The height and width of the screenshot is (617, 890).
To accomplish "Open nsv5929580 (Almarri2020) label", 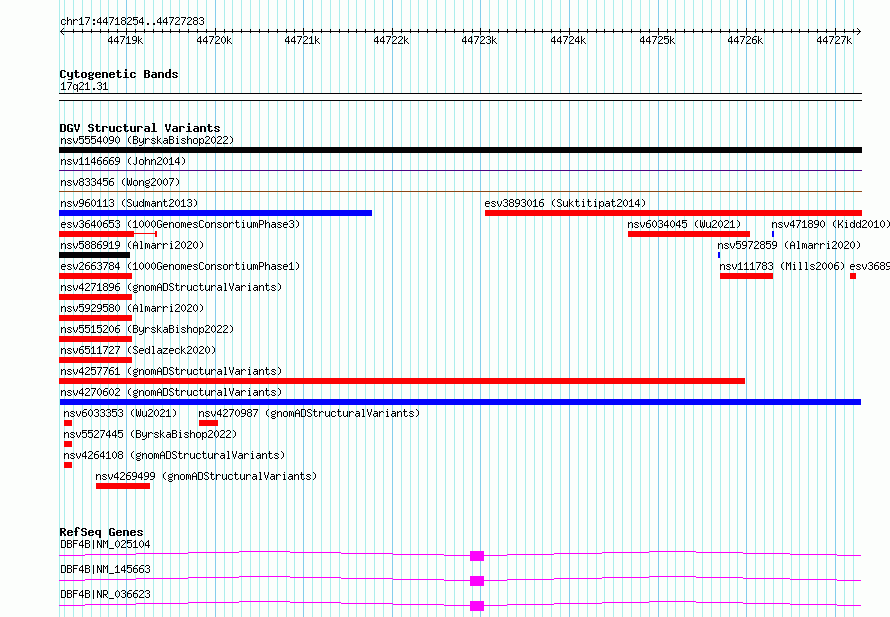I will pyautogui.click(x=132, y=308).
